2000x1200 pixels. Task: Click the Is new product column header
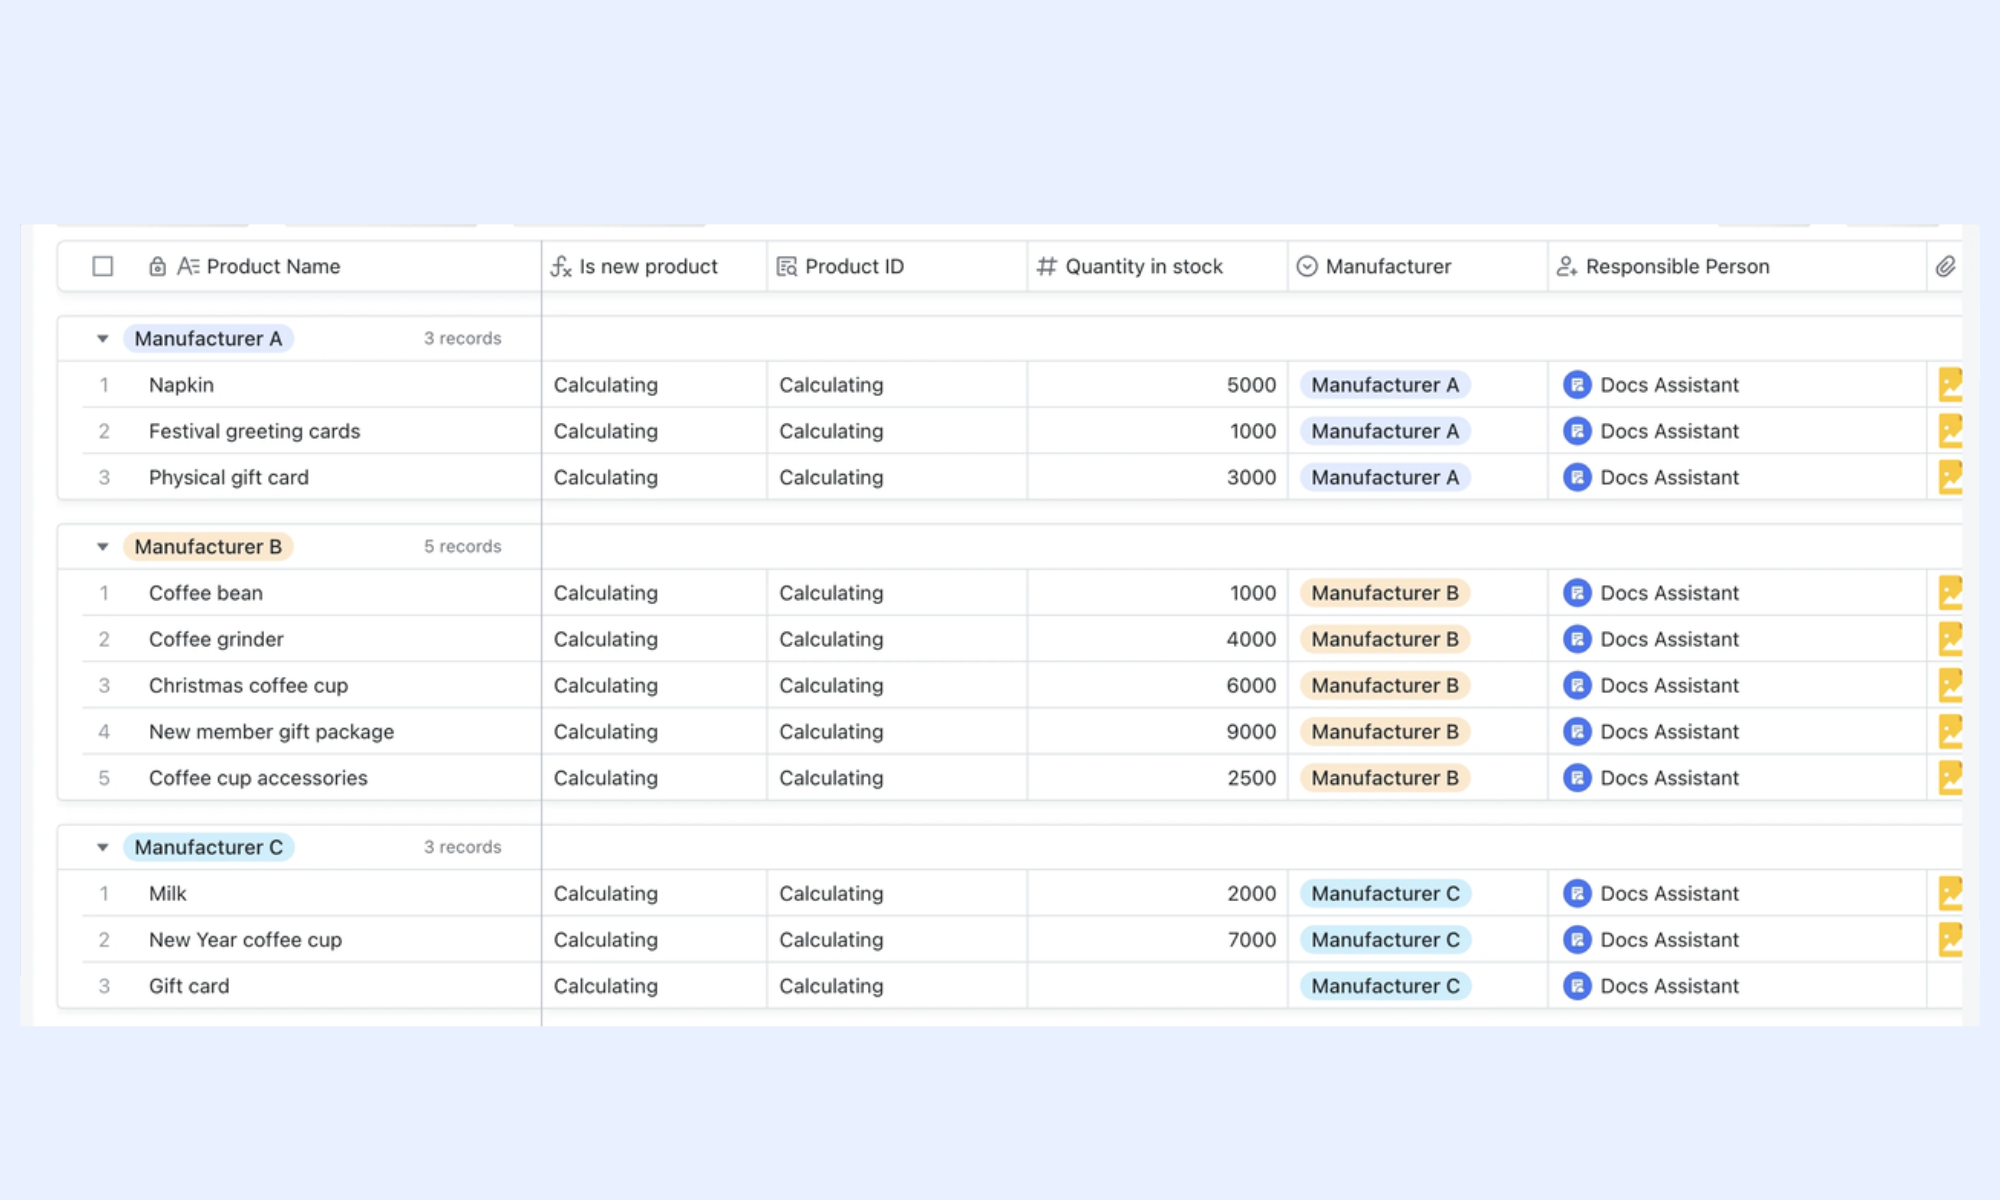654,266
